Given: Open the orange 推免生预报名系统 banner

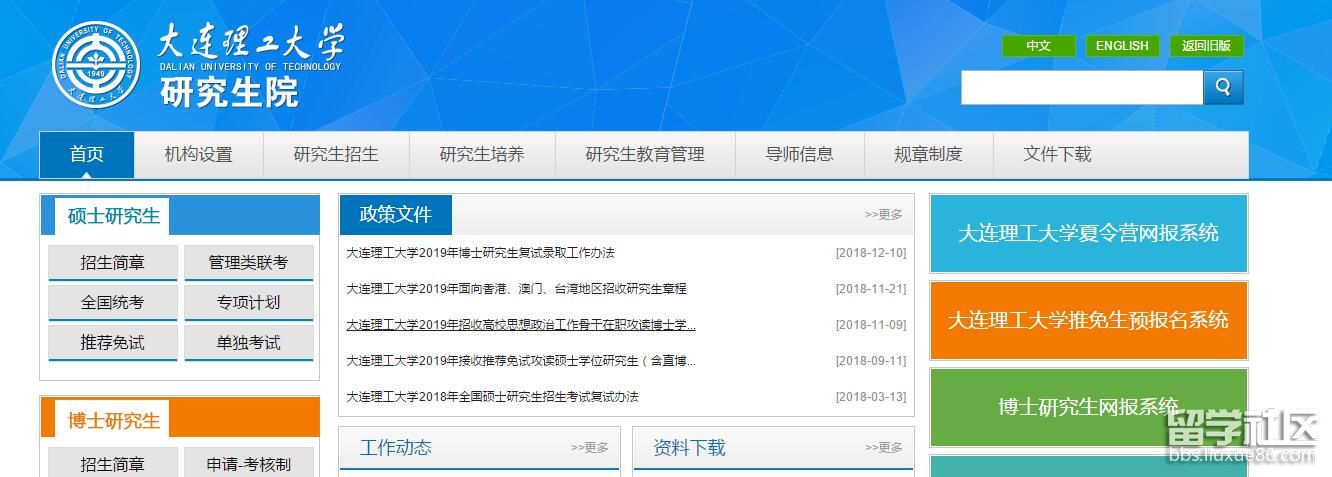Looking at the screenshot, I should click(x=1088, y=321).
